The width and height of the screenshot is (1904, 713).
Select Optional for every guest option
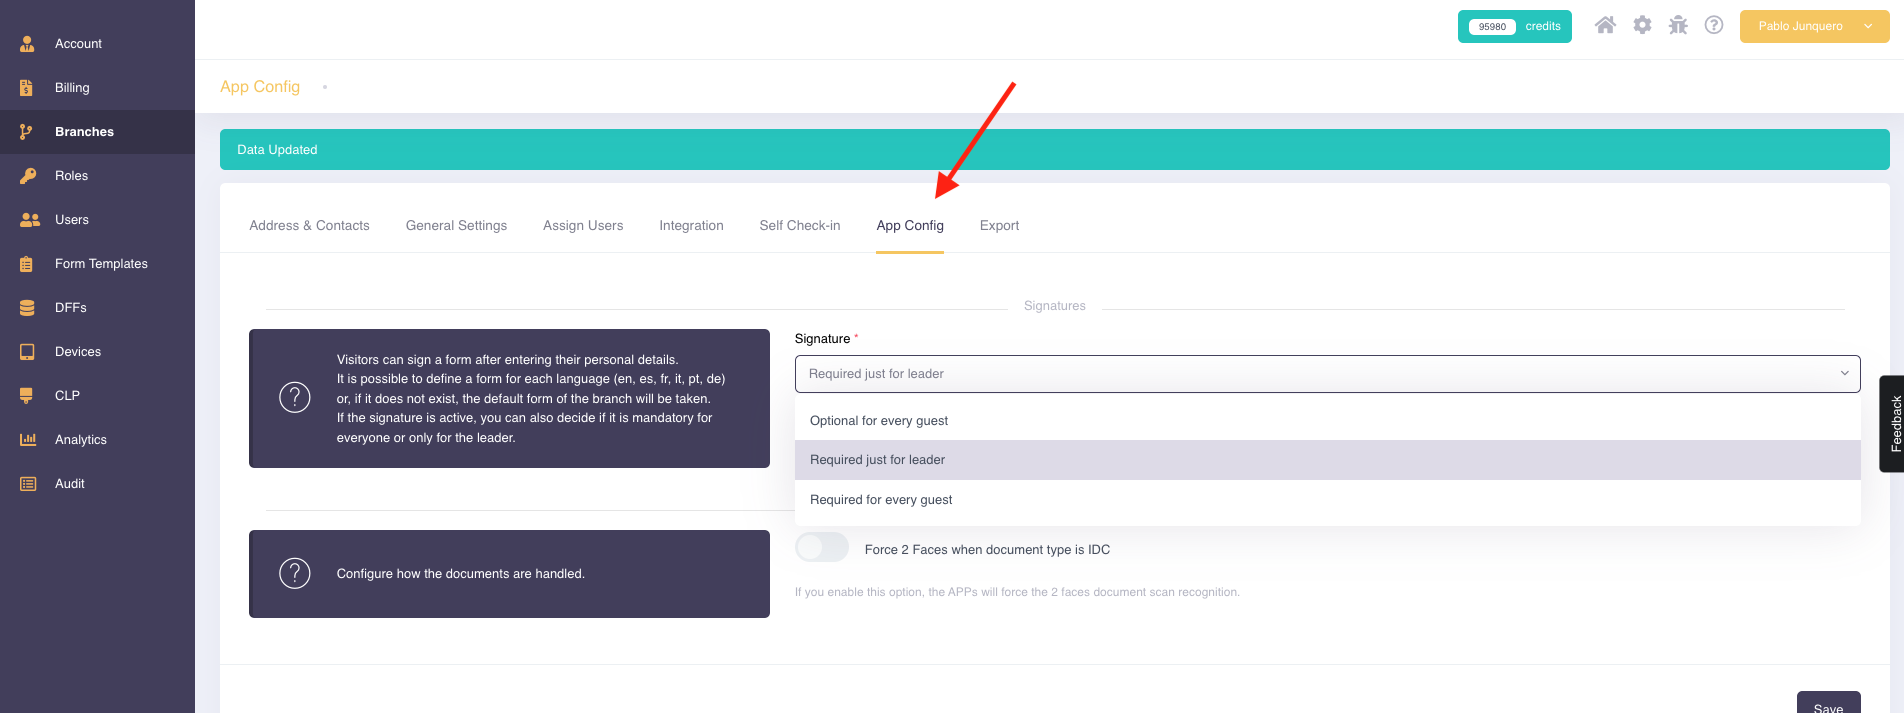click(1327, 421)
